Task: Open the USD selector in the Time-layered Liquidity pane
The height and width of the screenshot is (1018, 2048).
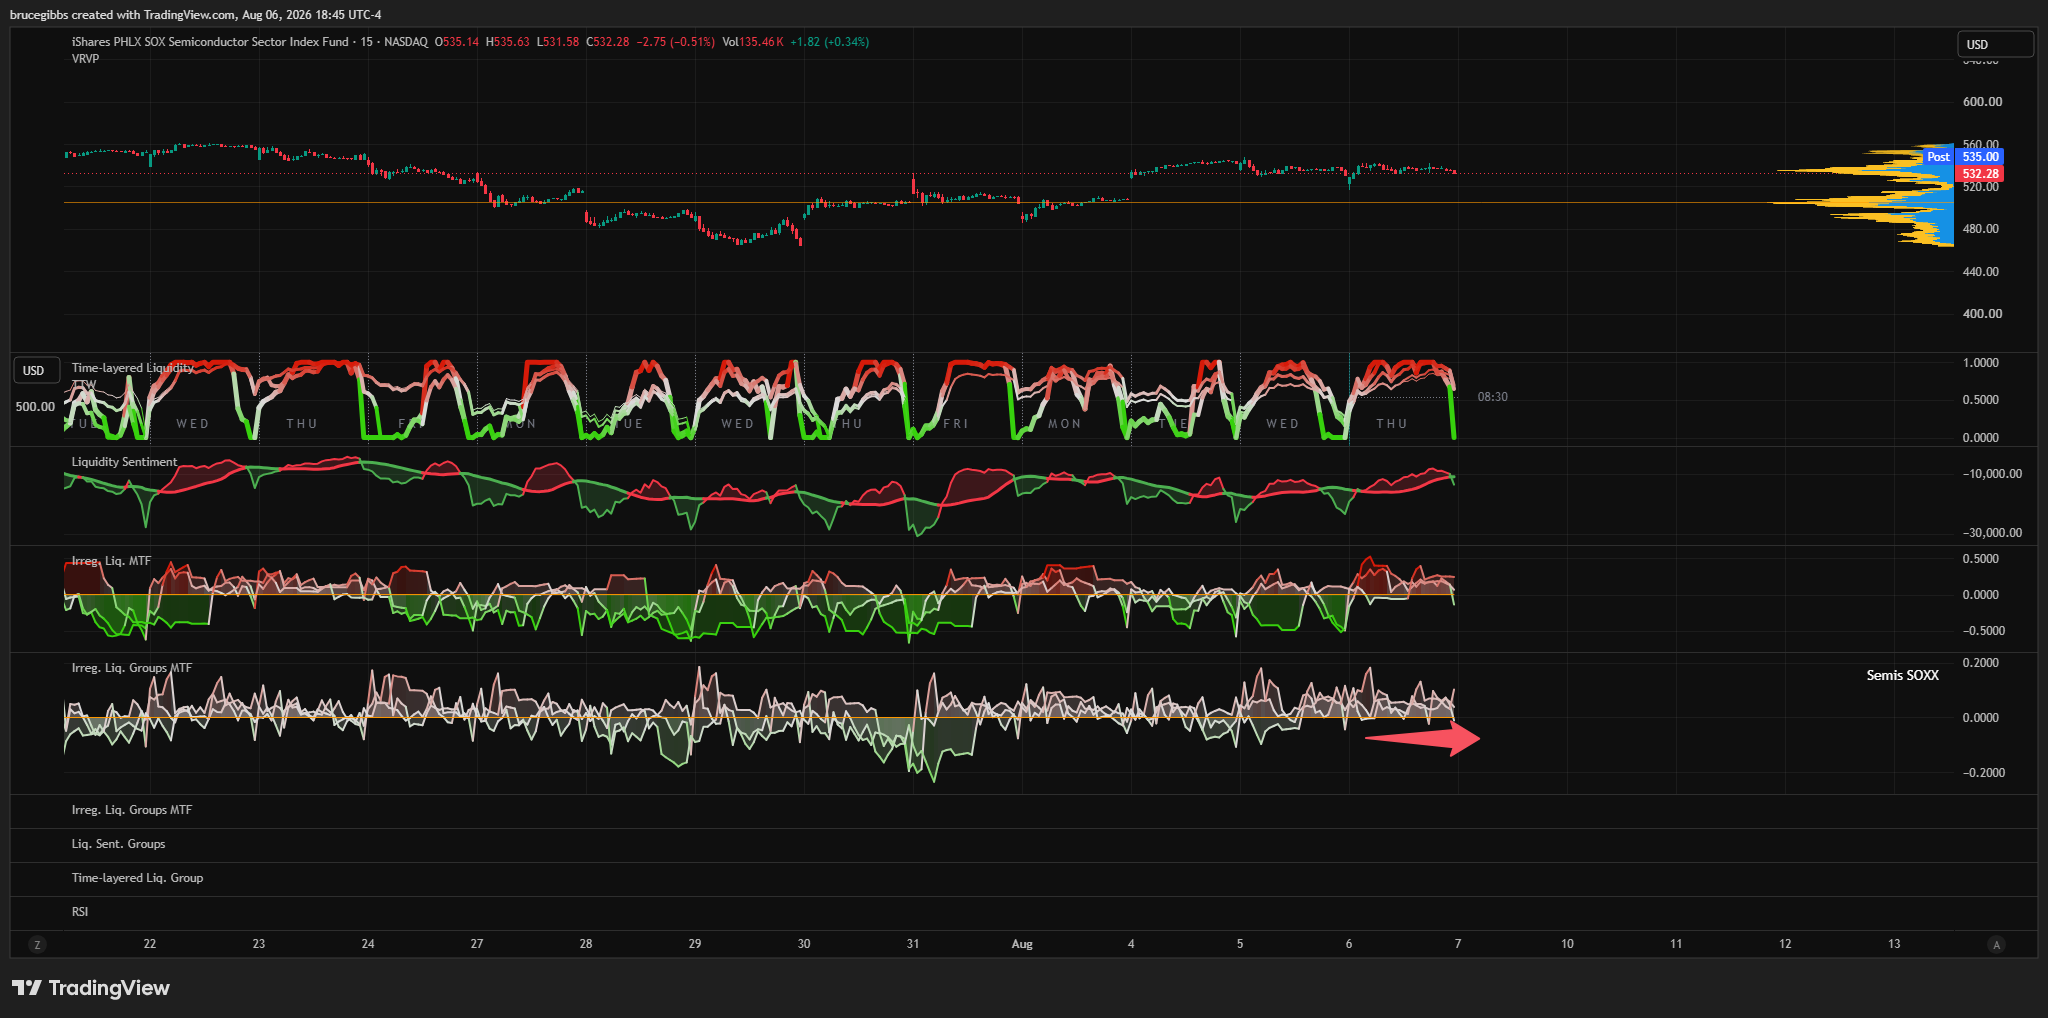Action: pos(35,371)
